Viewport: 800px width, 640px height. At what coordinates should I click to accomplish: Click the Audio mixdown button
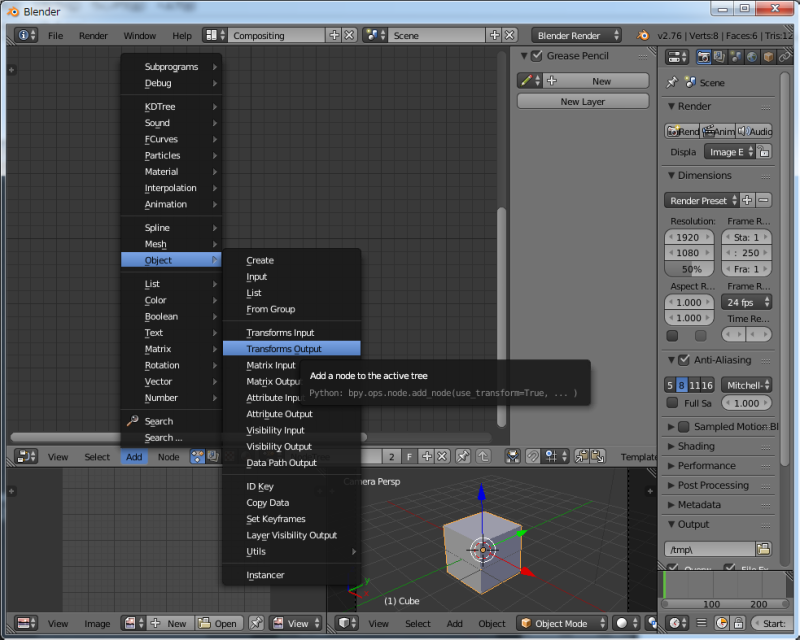click(754, 131)
